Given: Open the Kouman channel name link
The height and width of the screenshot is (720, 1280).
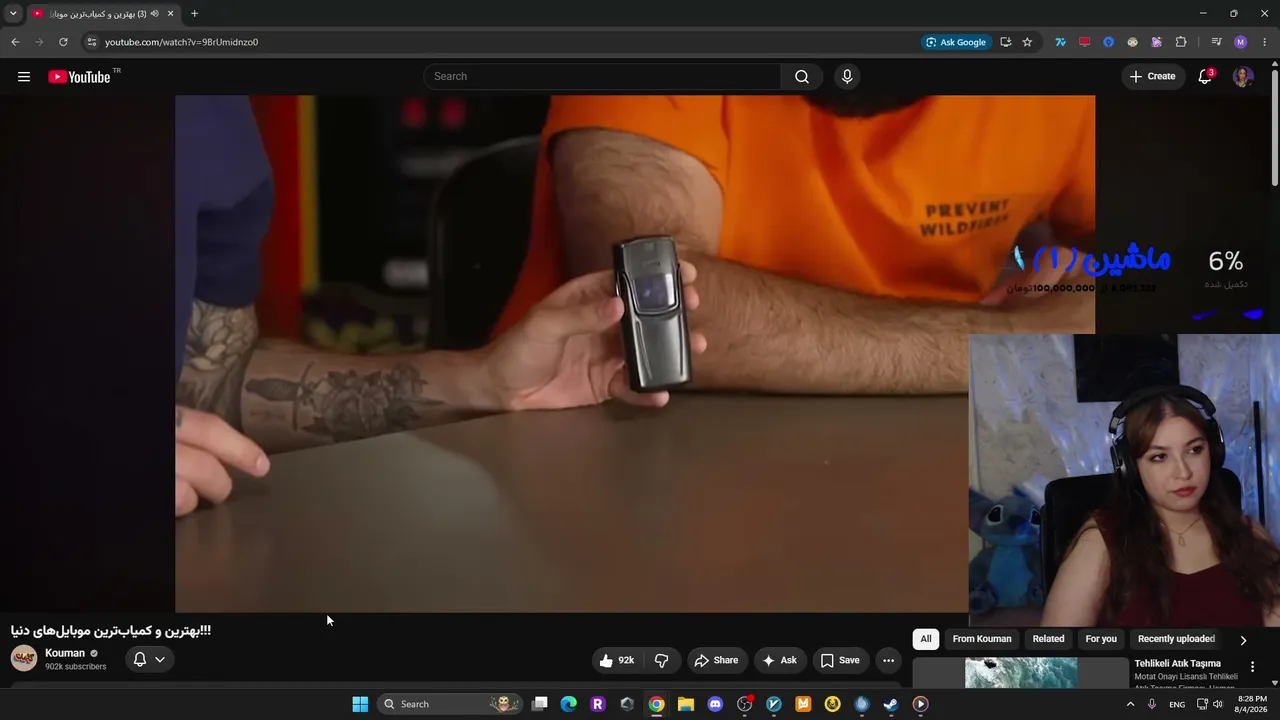Looking at the screenshot, I should click(65, 653).
